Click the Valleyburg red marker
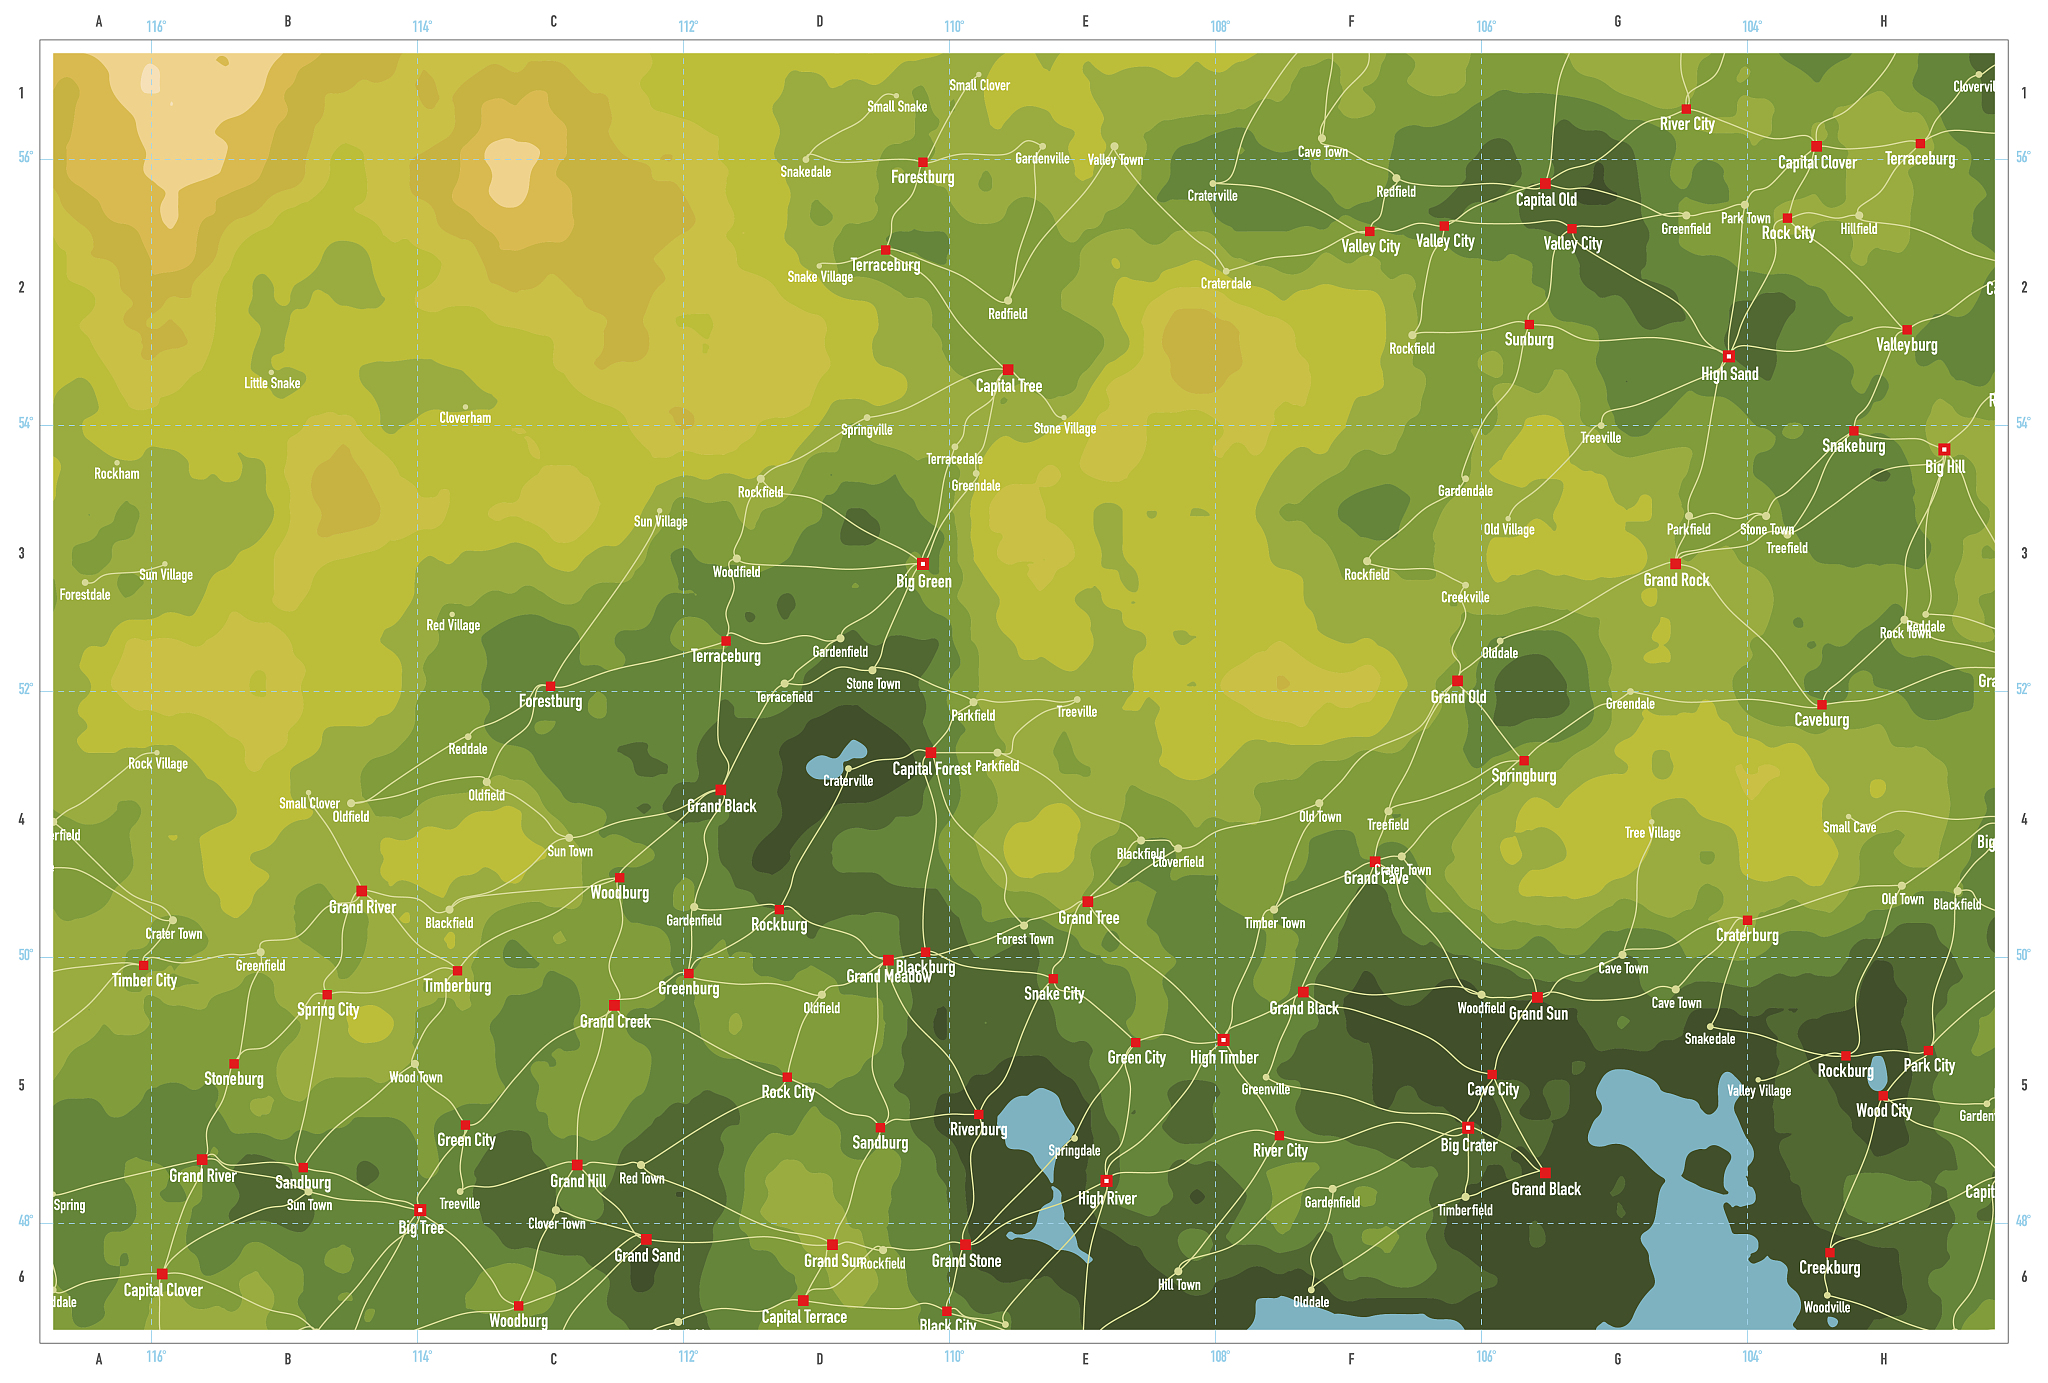 [1907, 330]
